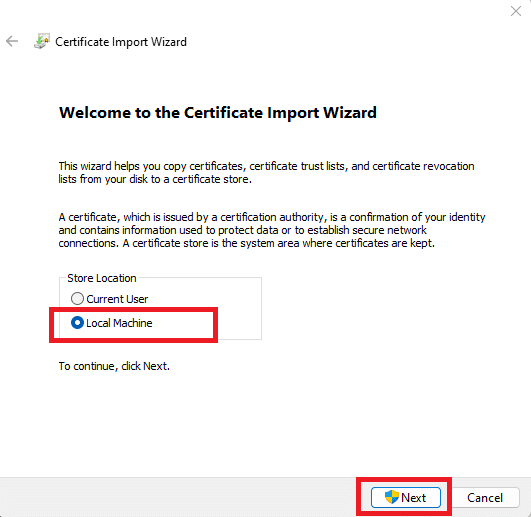Click the "Welcome to the Certificate Import Wizard" heading
531x517 pixels.
(x=218, y=113)
